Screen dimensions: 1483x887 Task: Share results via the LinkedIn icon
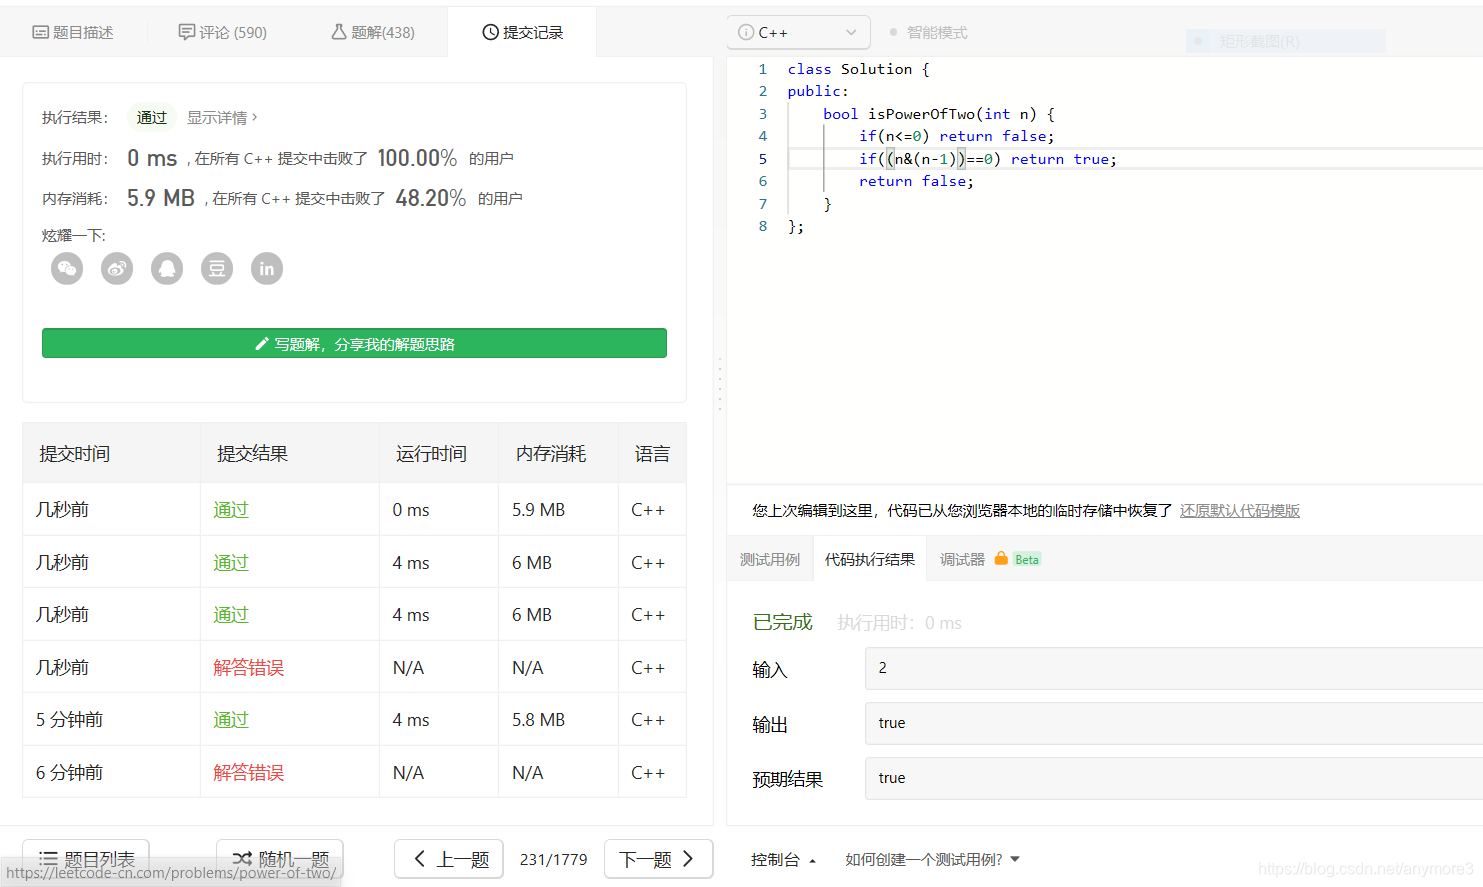(x=266, y=268)
